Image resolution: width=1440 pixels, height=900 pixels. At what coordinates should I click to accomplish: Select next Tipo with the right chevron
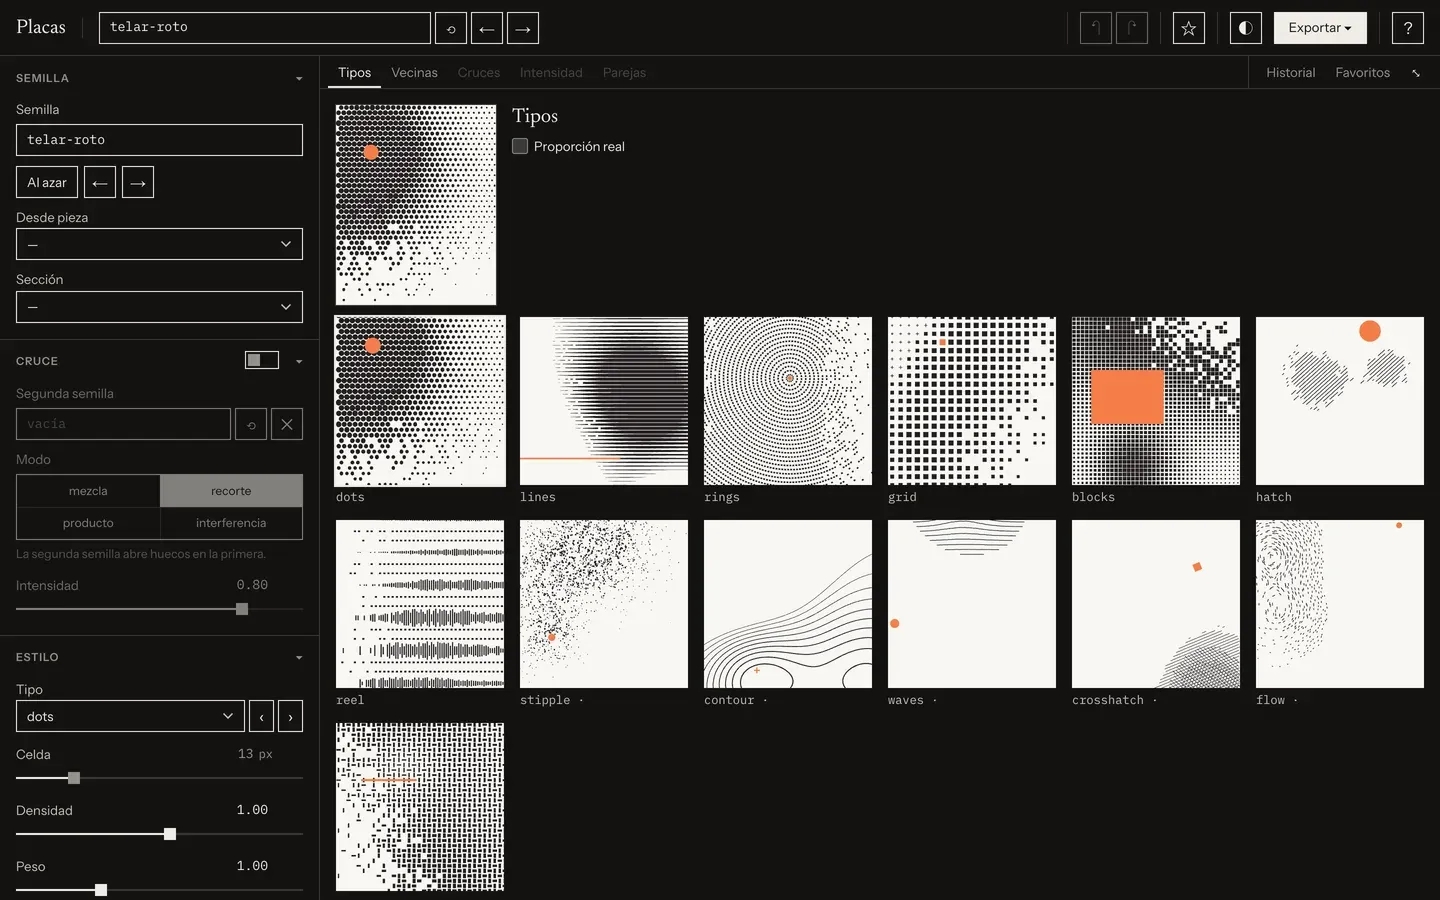291,716
